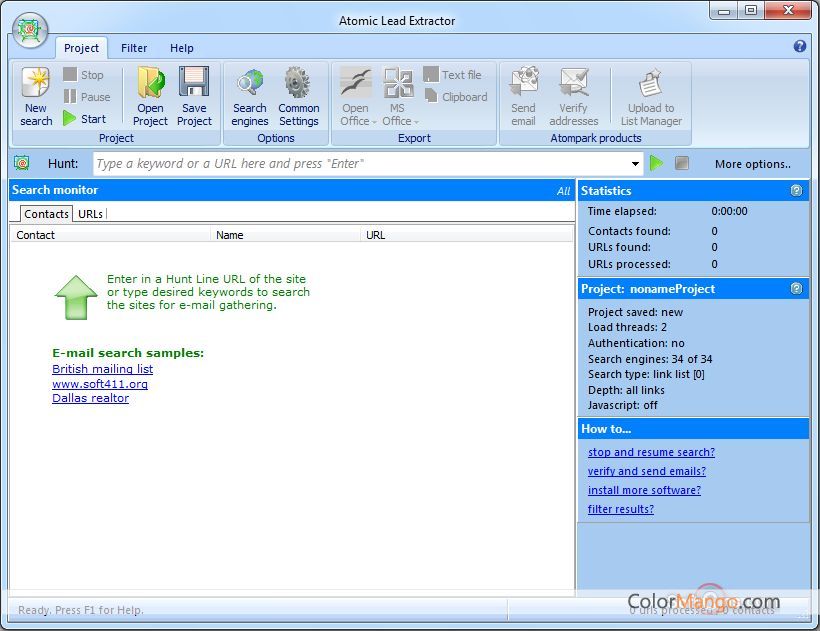The width and height of the screenshot is (820, 631).
Task: Expand the Hunt keyword dropdown arrow
Action: coord(635,164)
